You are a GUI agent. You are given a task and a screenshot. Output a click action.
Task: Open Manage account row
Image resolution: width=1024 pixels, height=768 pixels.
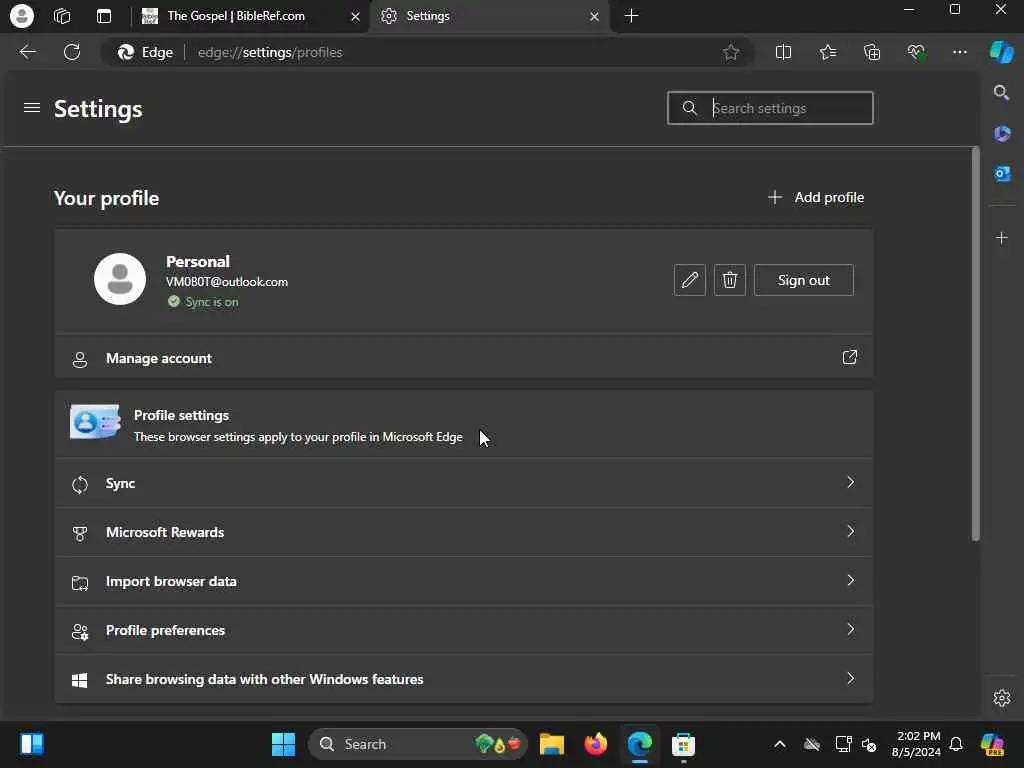[464, 358]
